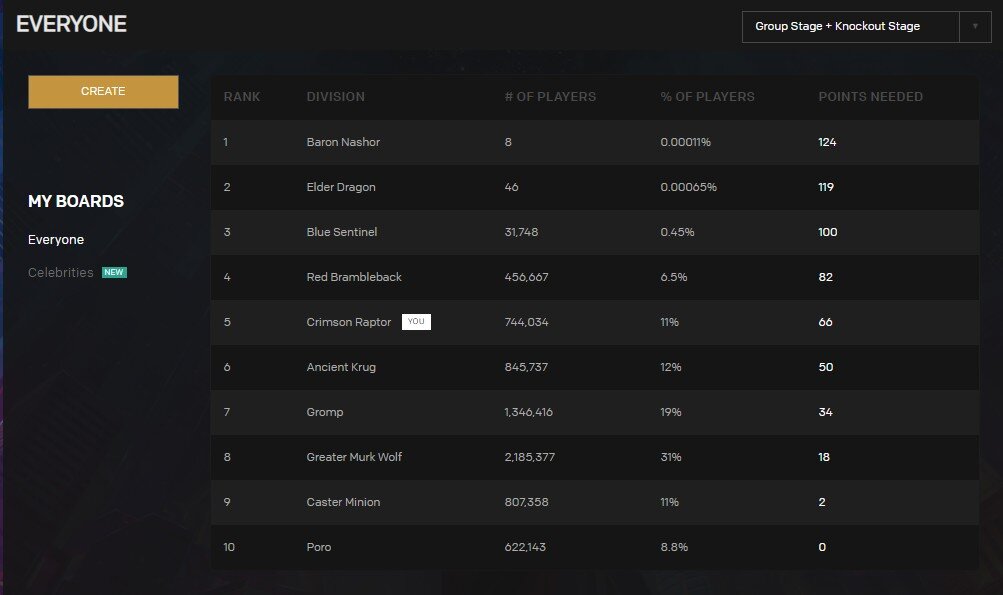
Task: Click the POINTS NEEDED column header
Action: point(870,97)
